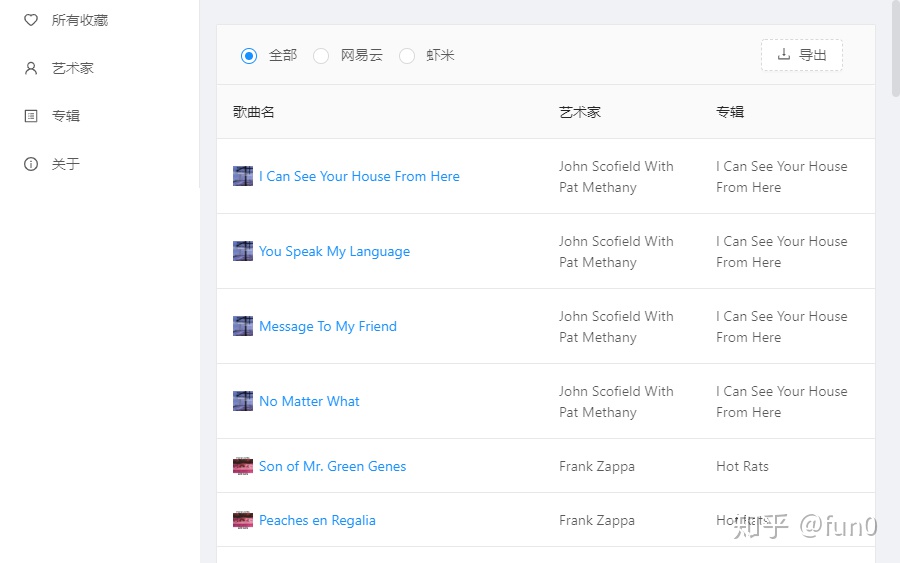Click the person icon beside 艺术家
The height and width of the screenshot is (563, 900).
click(x=31, y=68)
